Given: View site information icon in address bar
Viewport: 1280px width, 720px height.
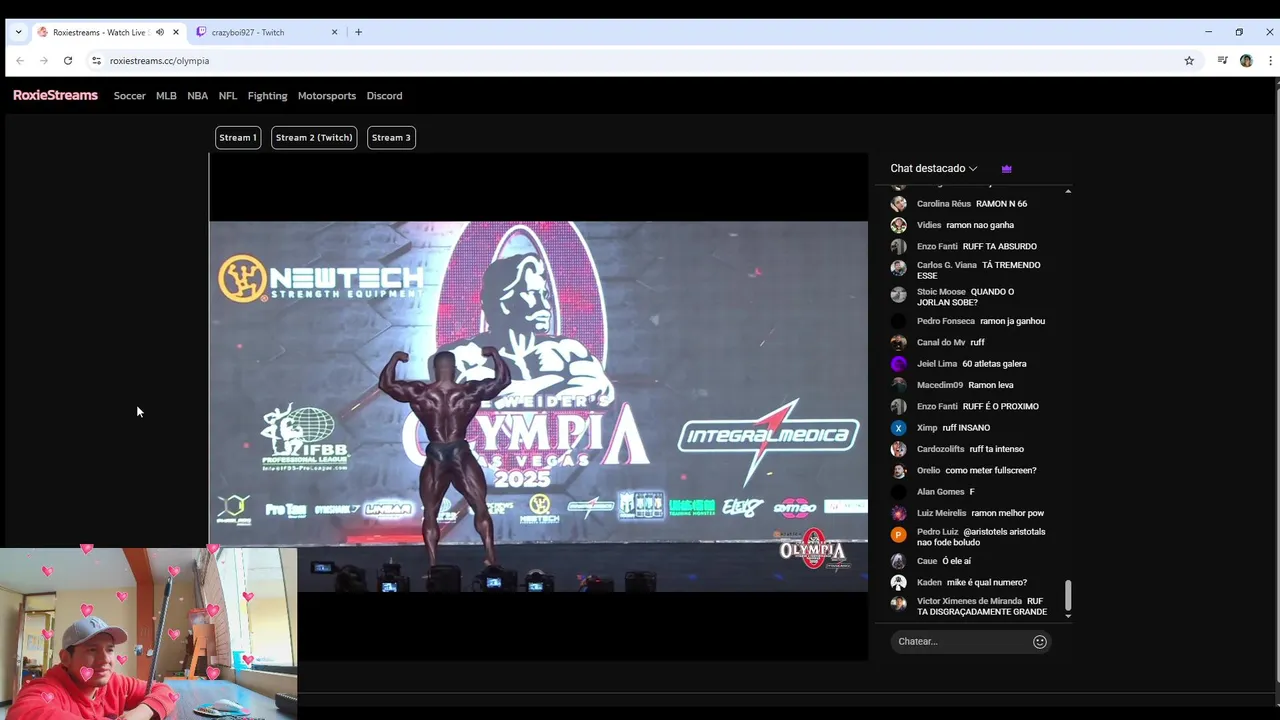Looking at the screenshot, I should click(96, 61).
